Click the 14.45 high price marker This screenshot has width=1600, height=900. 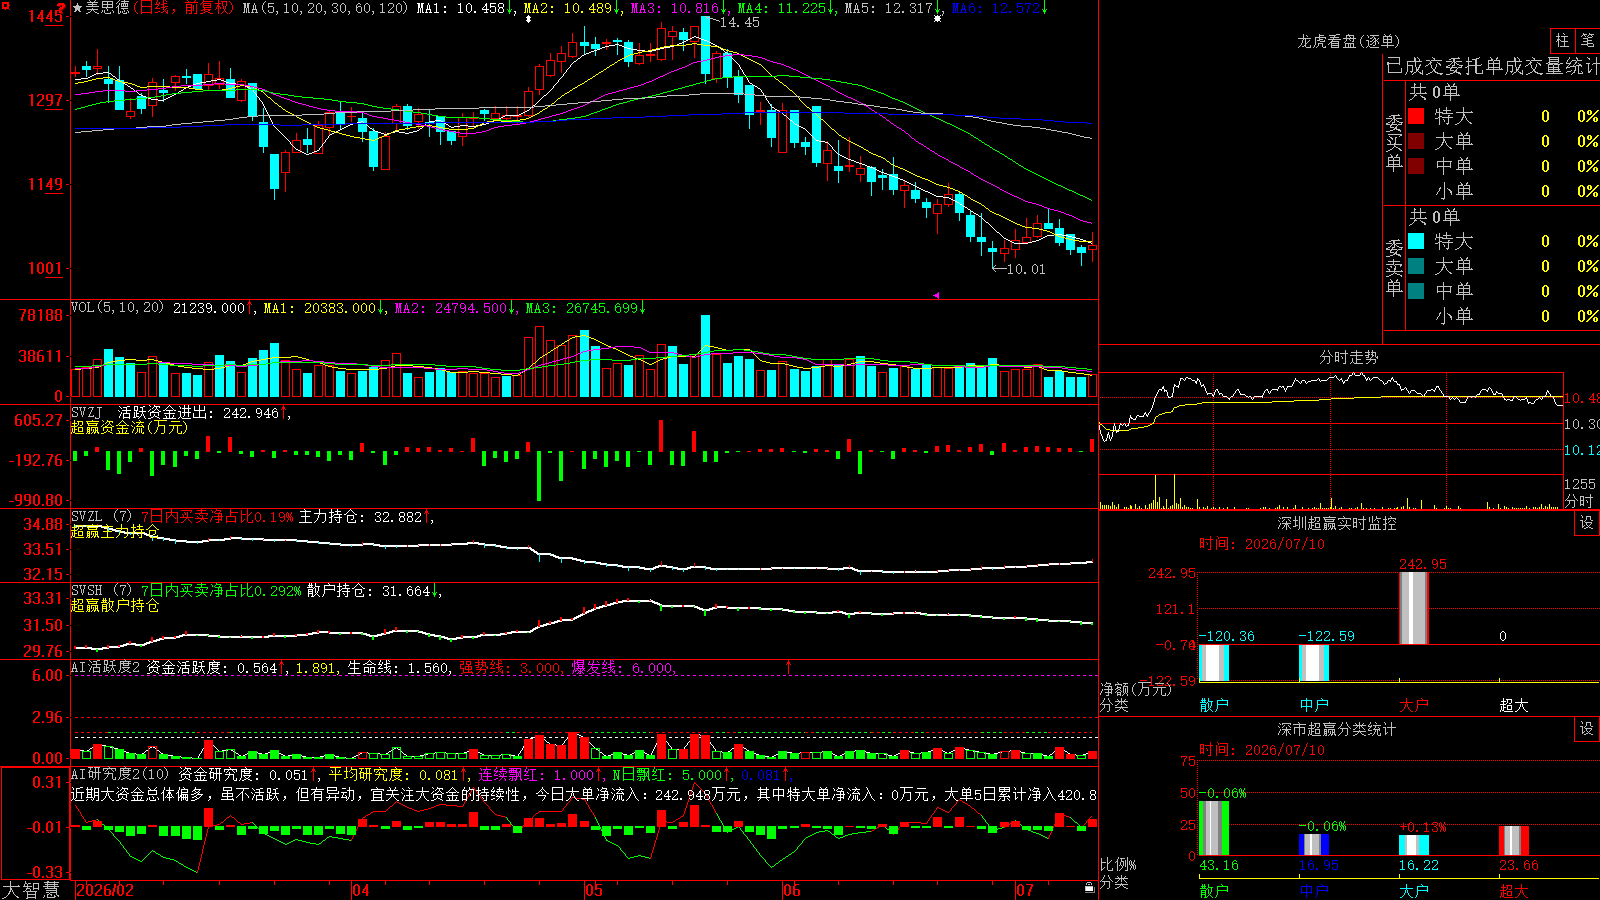(740, 22)
